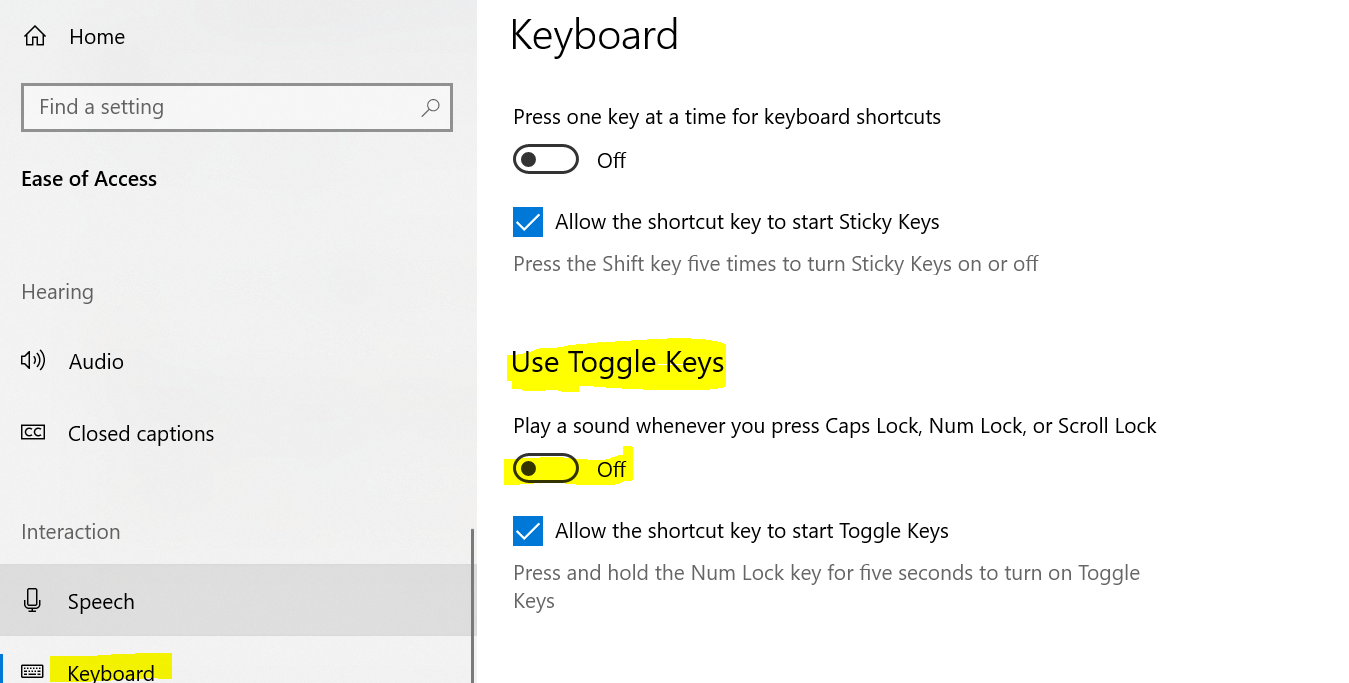This screenshot has width=1349, height=683.
Task: Select the Audio speaker icon
Action: [x=33, y=361]
